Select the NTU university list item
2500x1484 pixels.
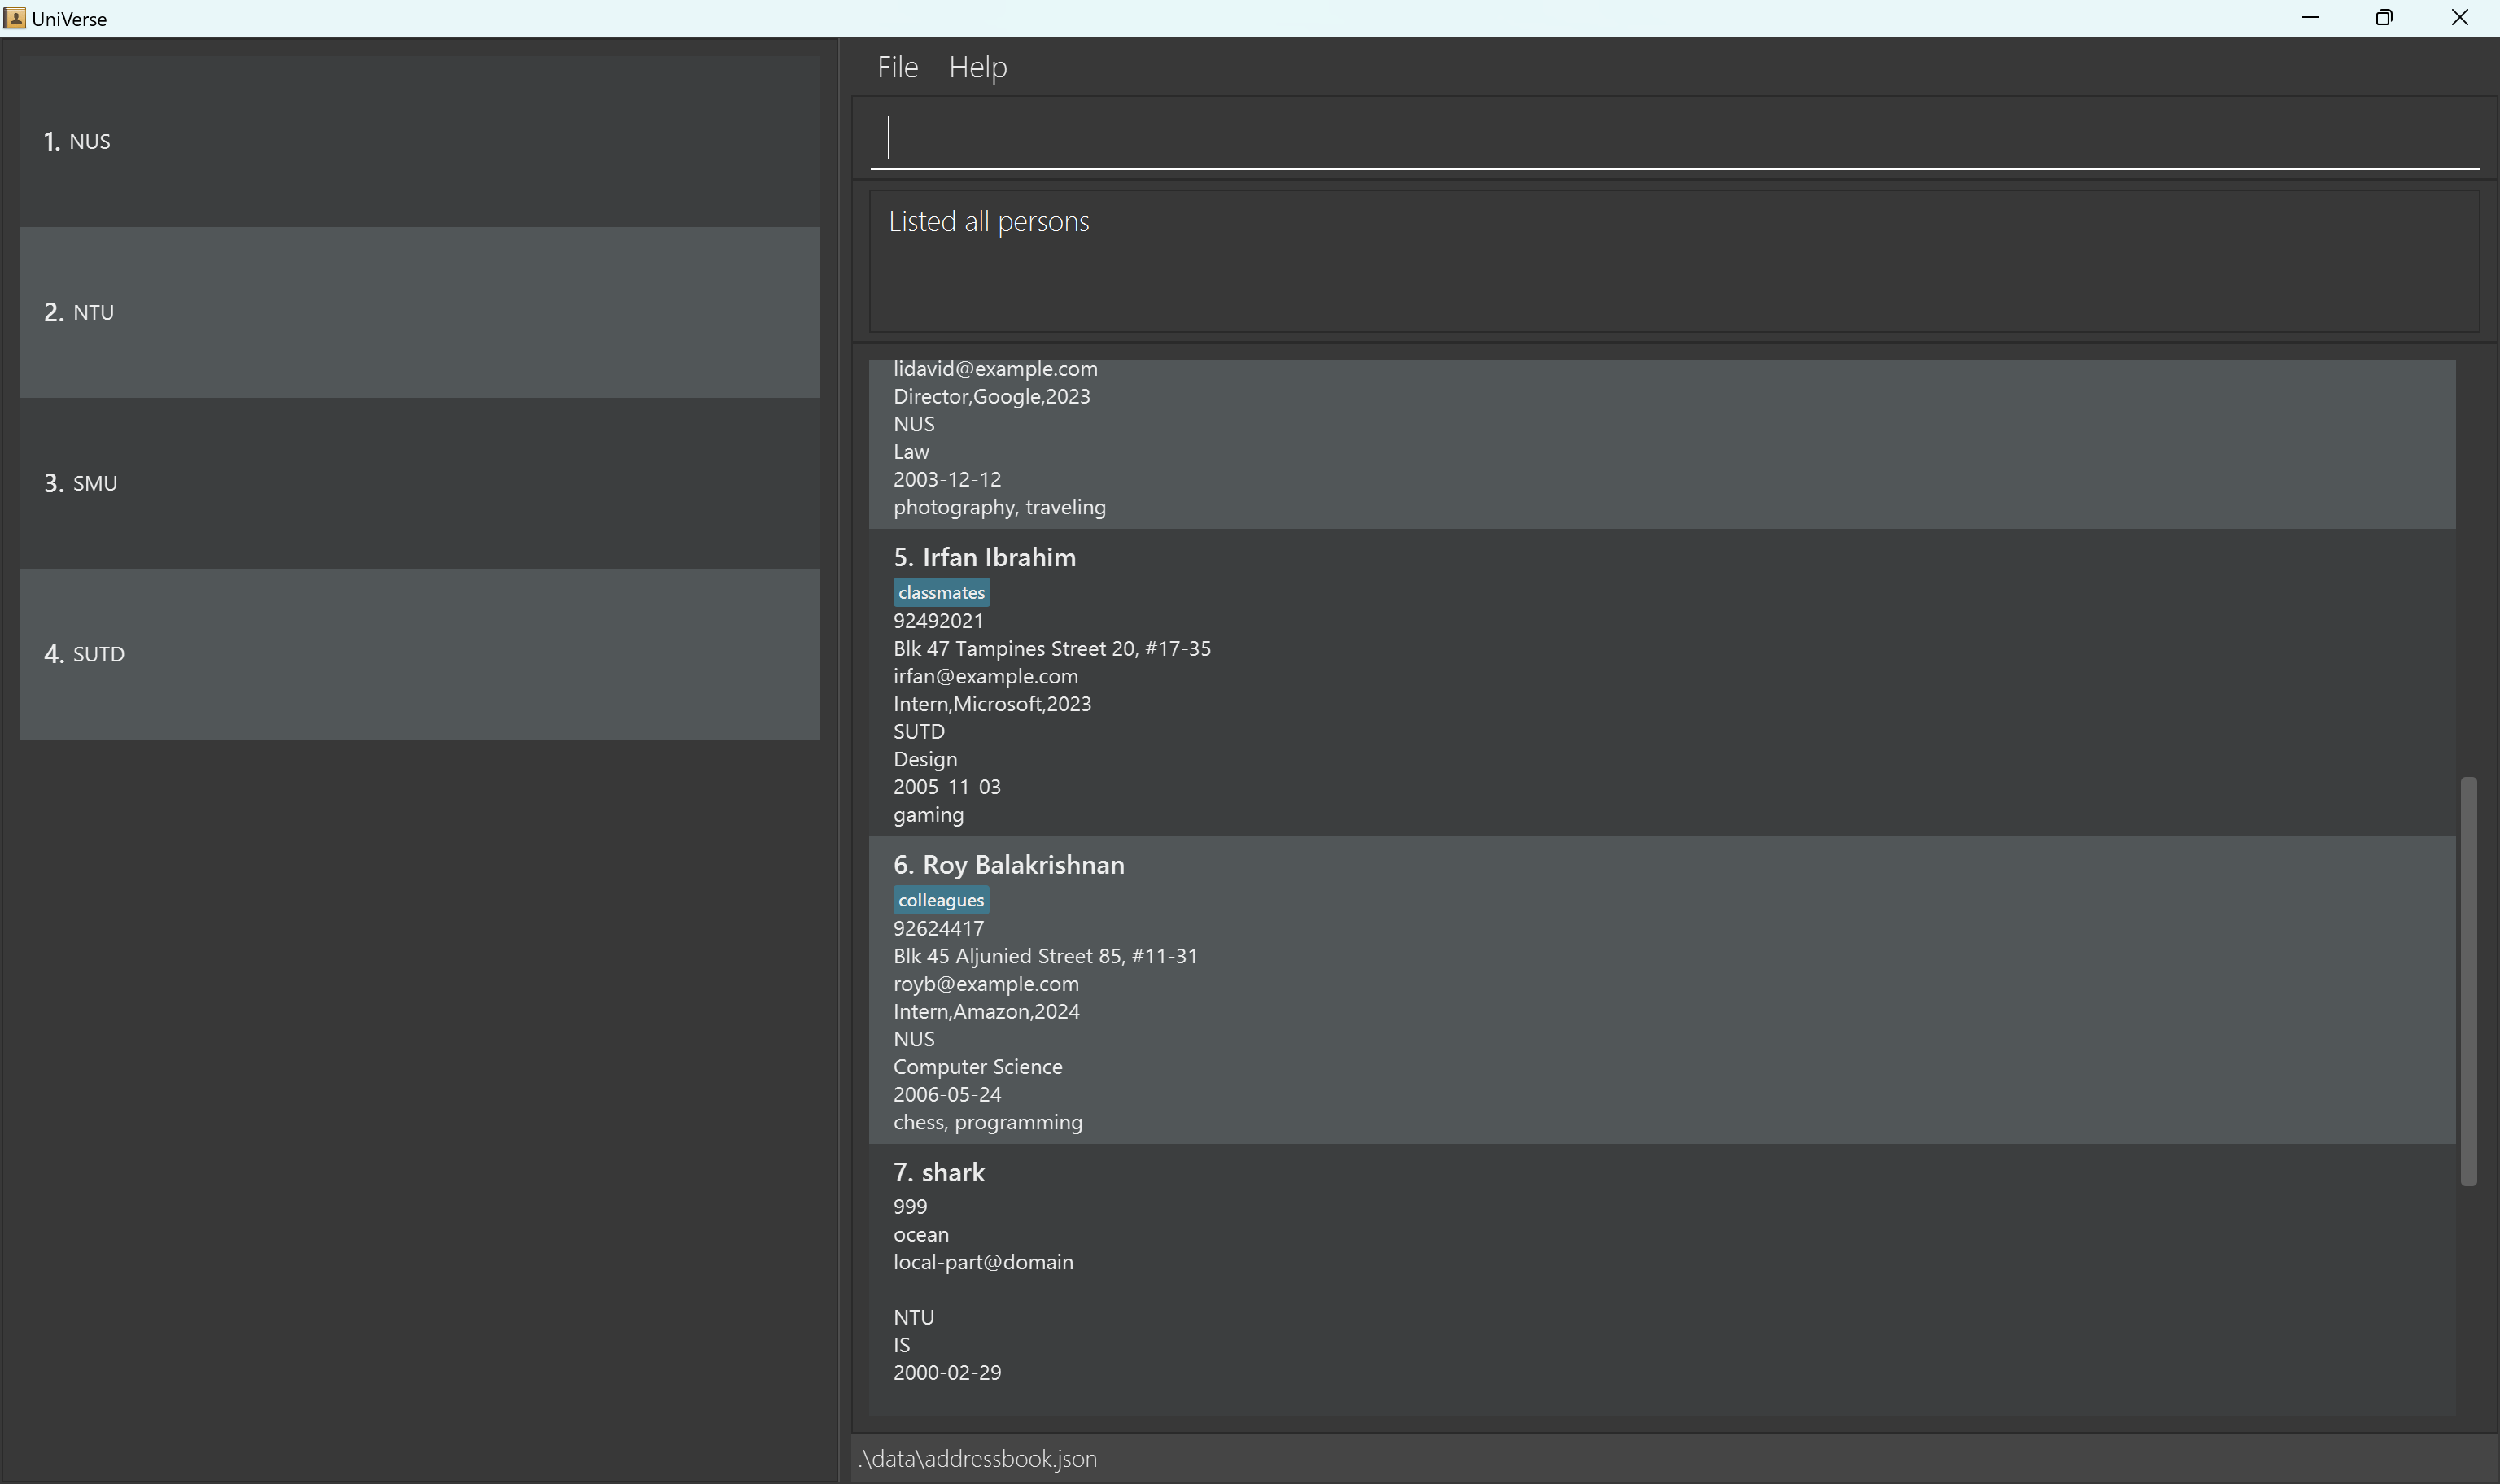[x=419, y=312]
